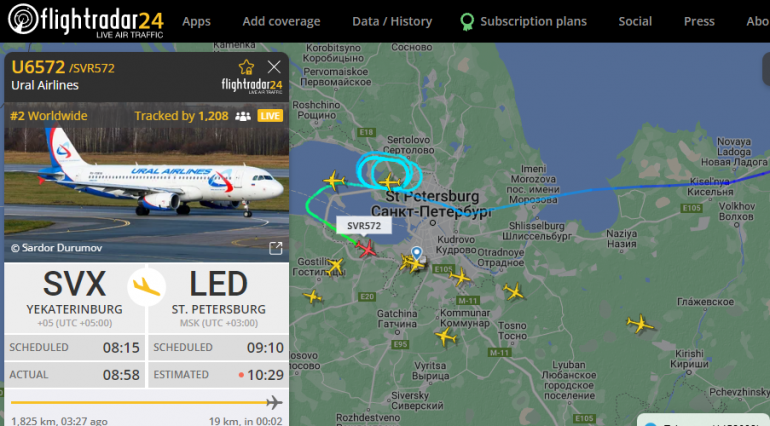Select the yellow plane near Gostilitsy

coord(335,267)
